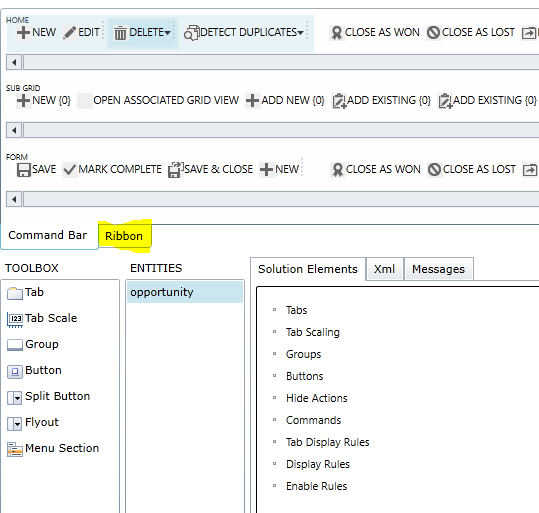Click the MARK COMPLETE button label

pos(120,169)
